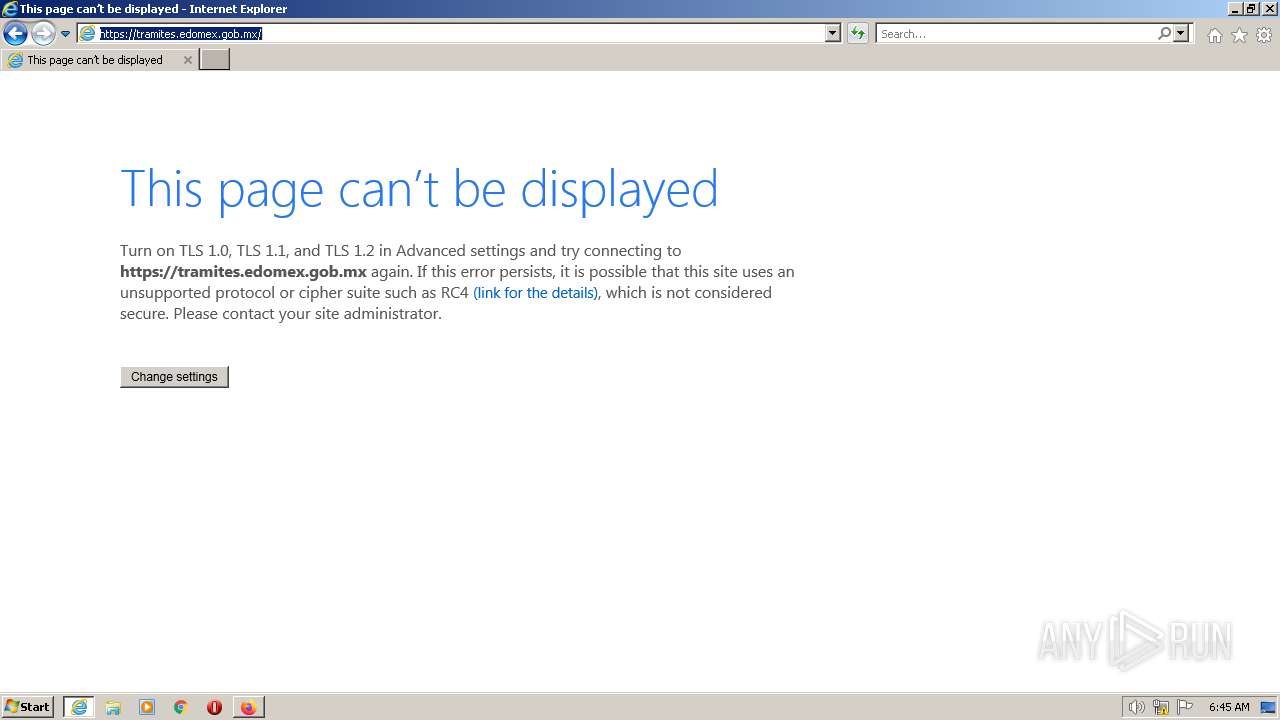Viewport: 1280px width, 720px height.
Task: Restore down the Internet Explorer window
Action: click(x=1251, y=9)
